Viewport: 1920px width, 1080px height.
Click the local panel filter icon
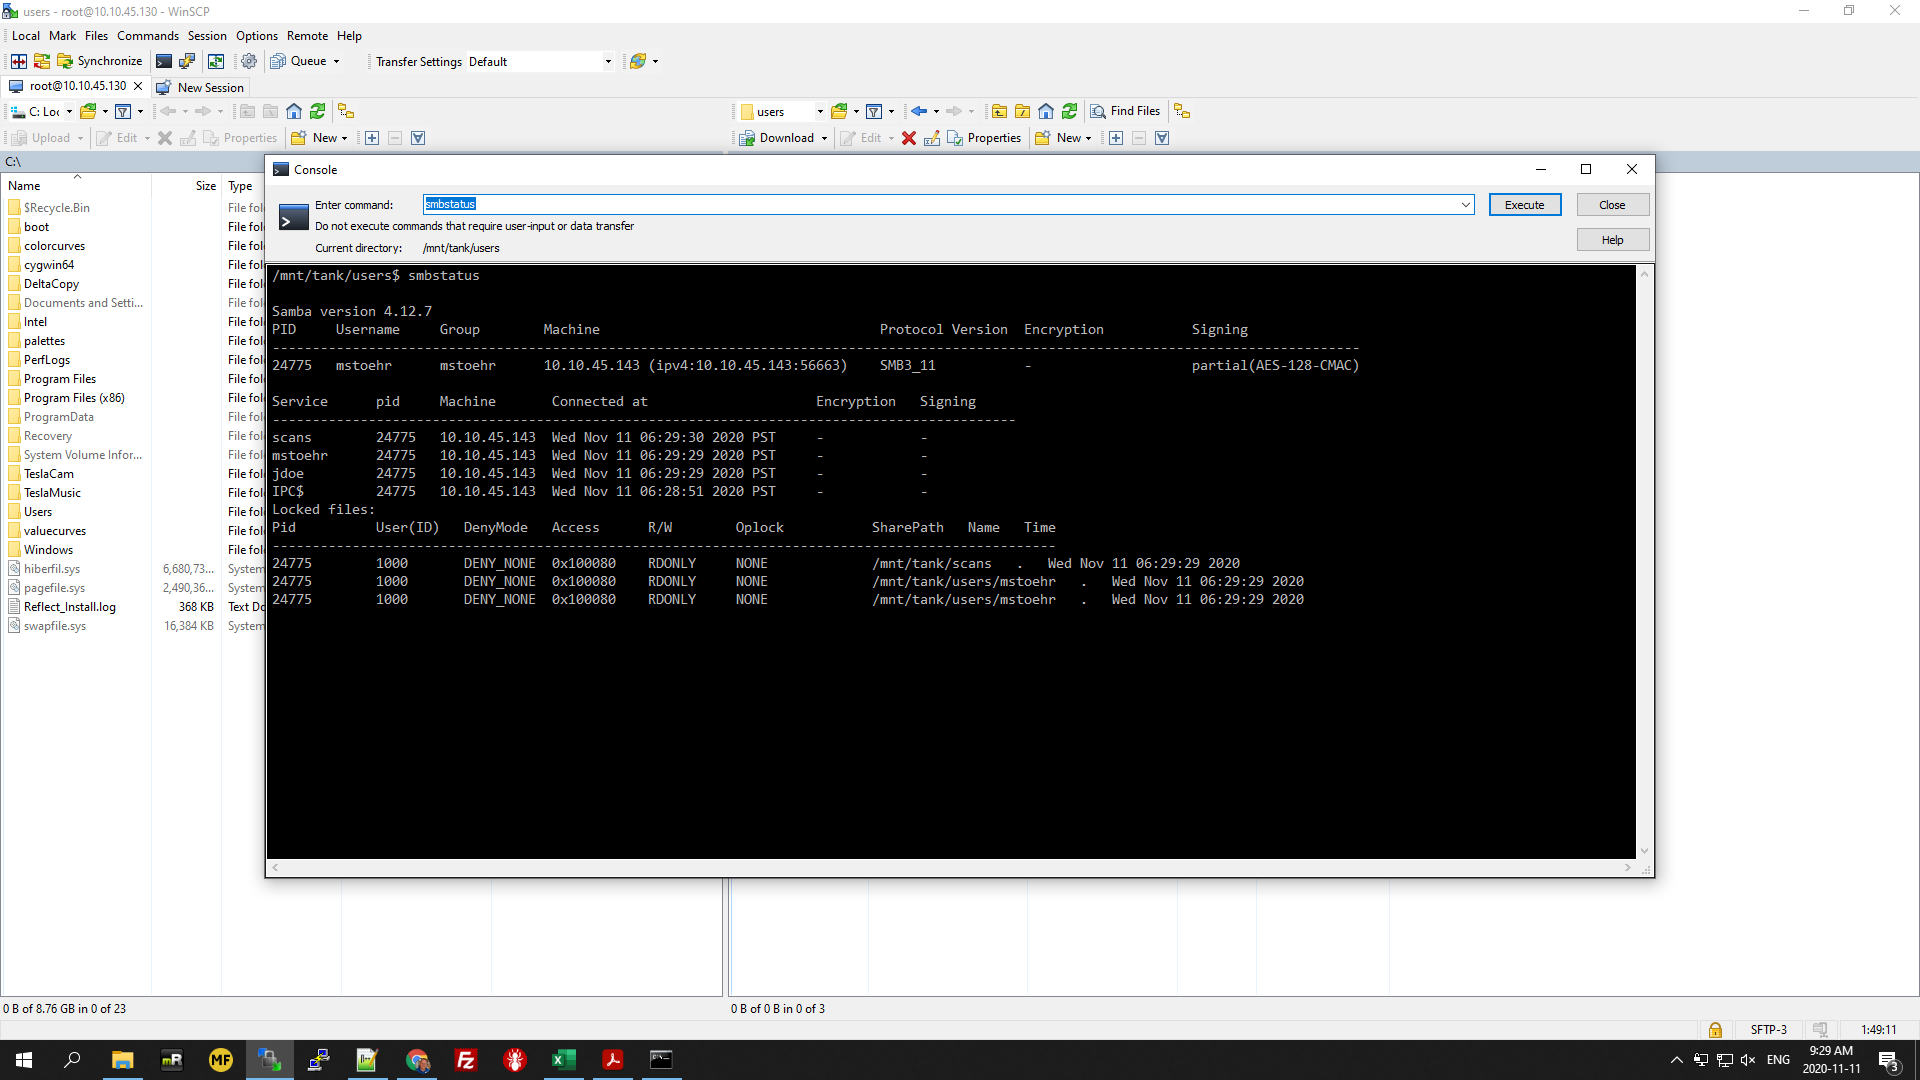pos(123,111)
